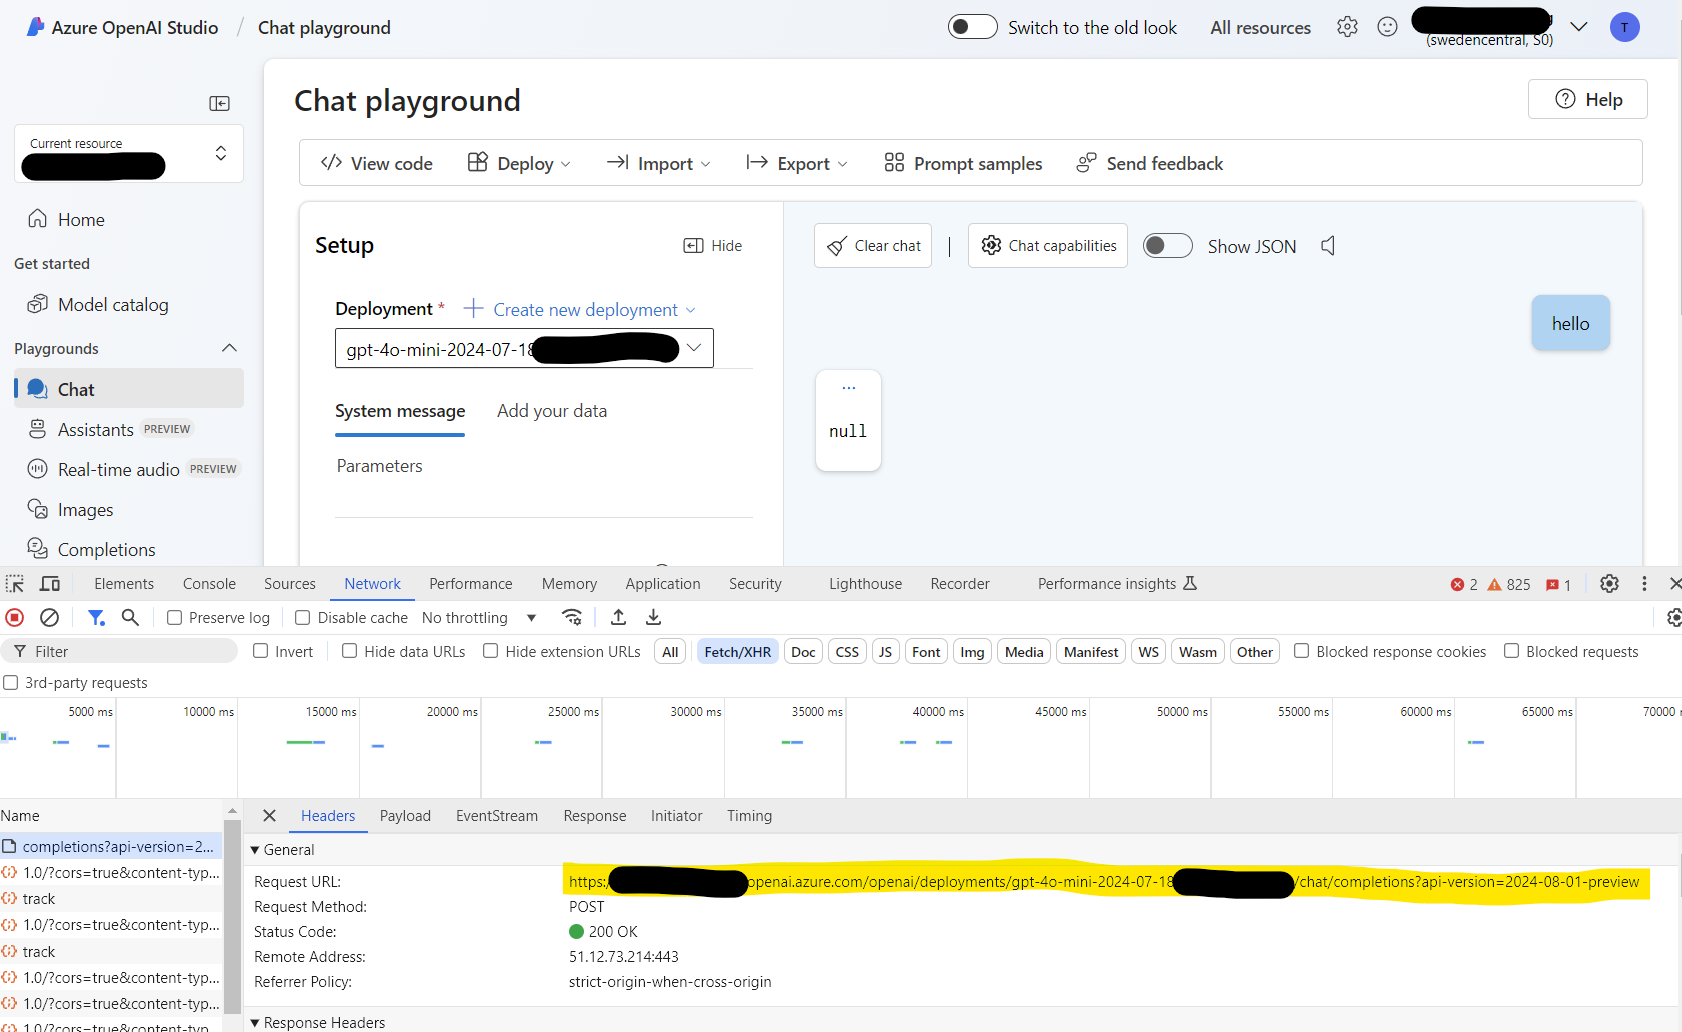Open the Import dropdown
1682x1032 pixels.
point(659,163)
